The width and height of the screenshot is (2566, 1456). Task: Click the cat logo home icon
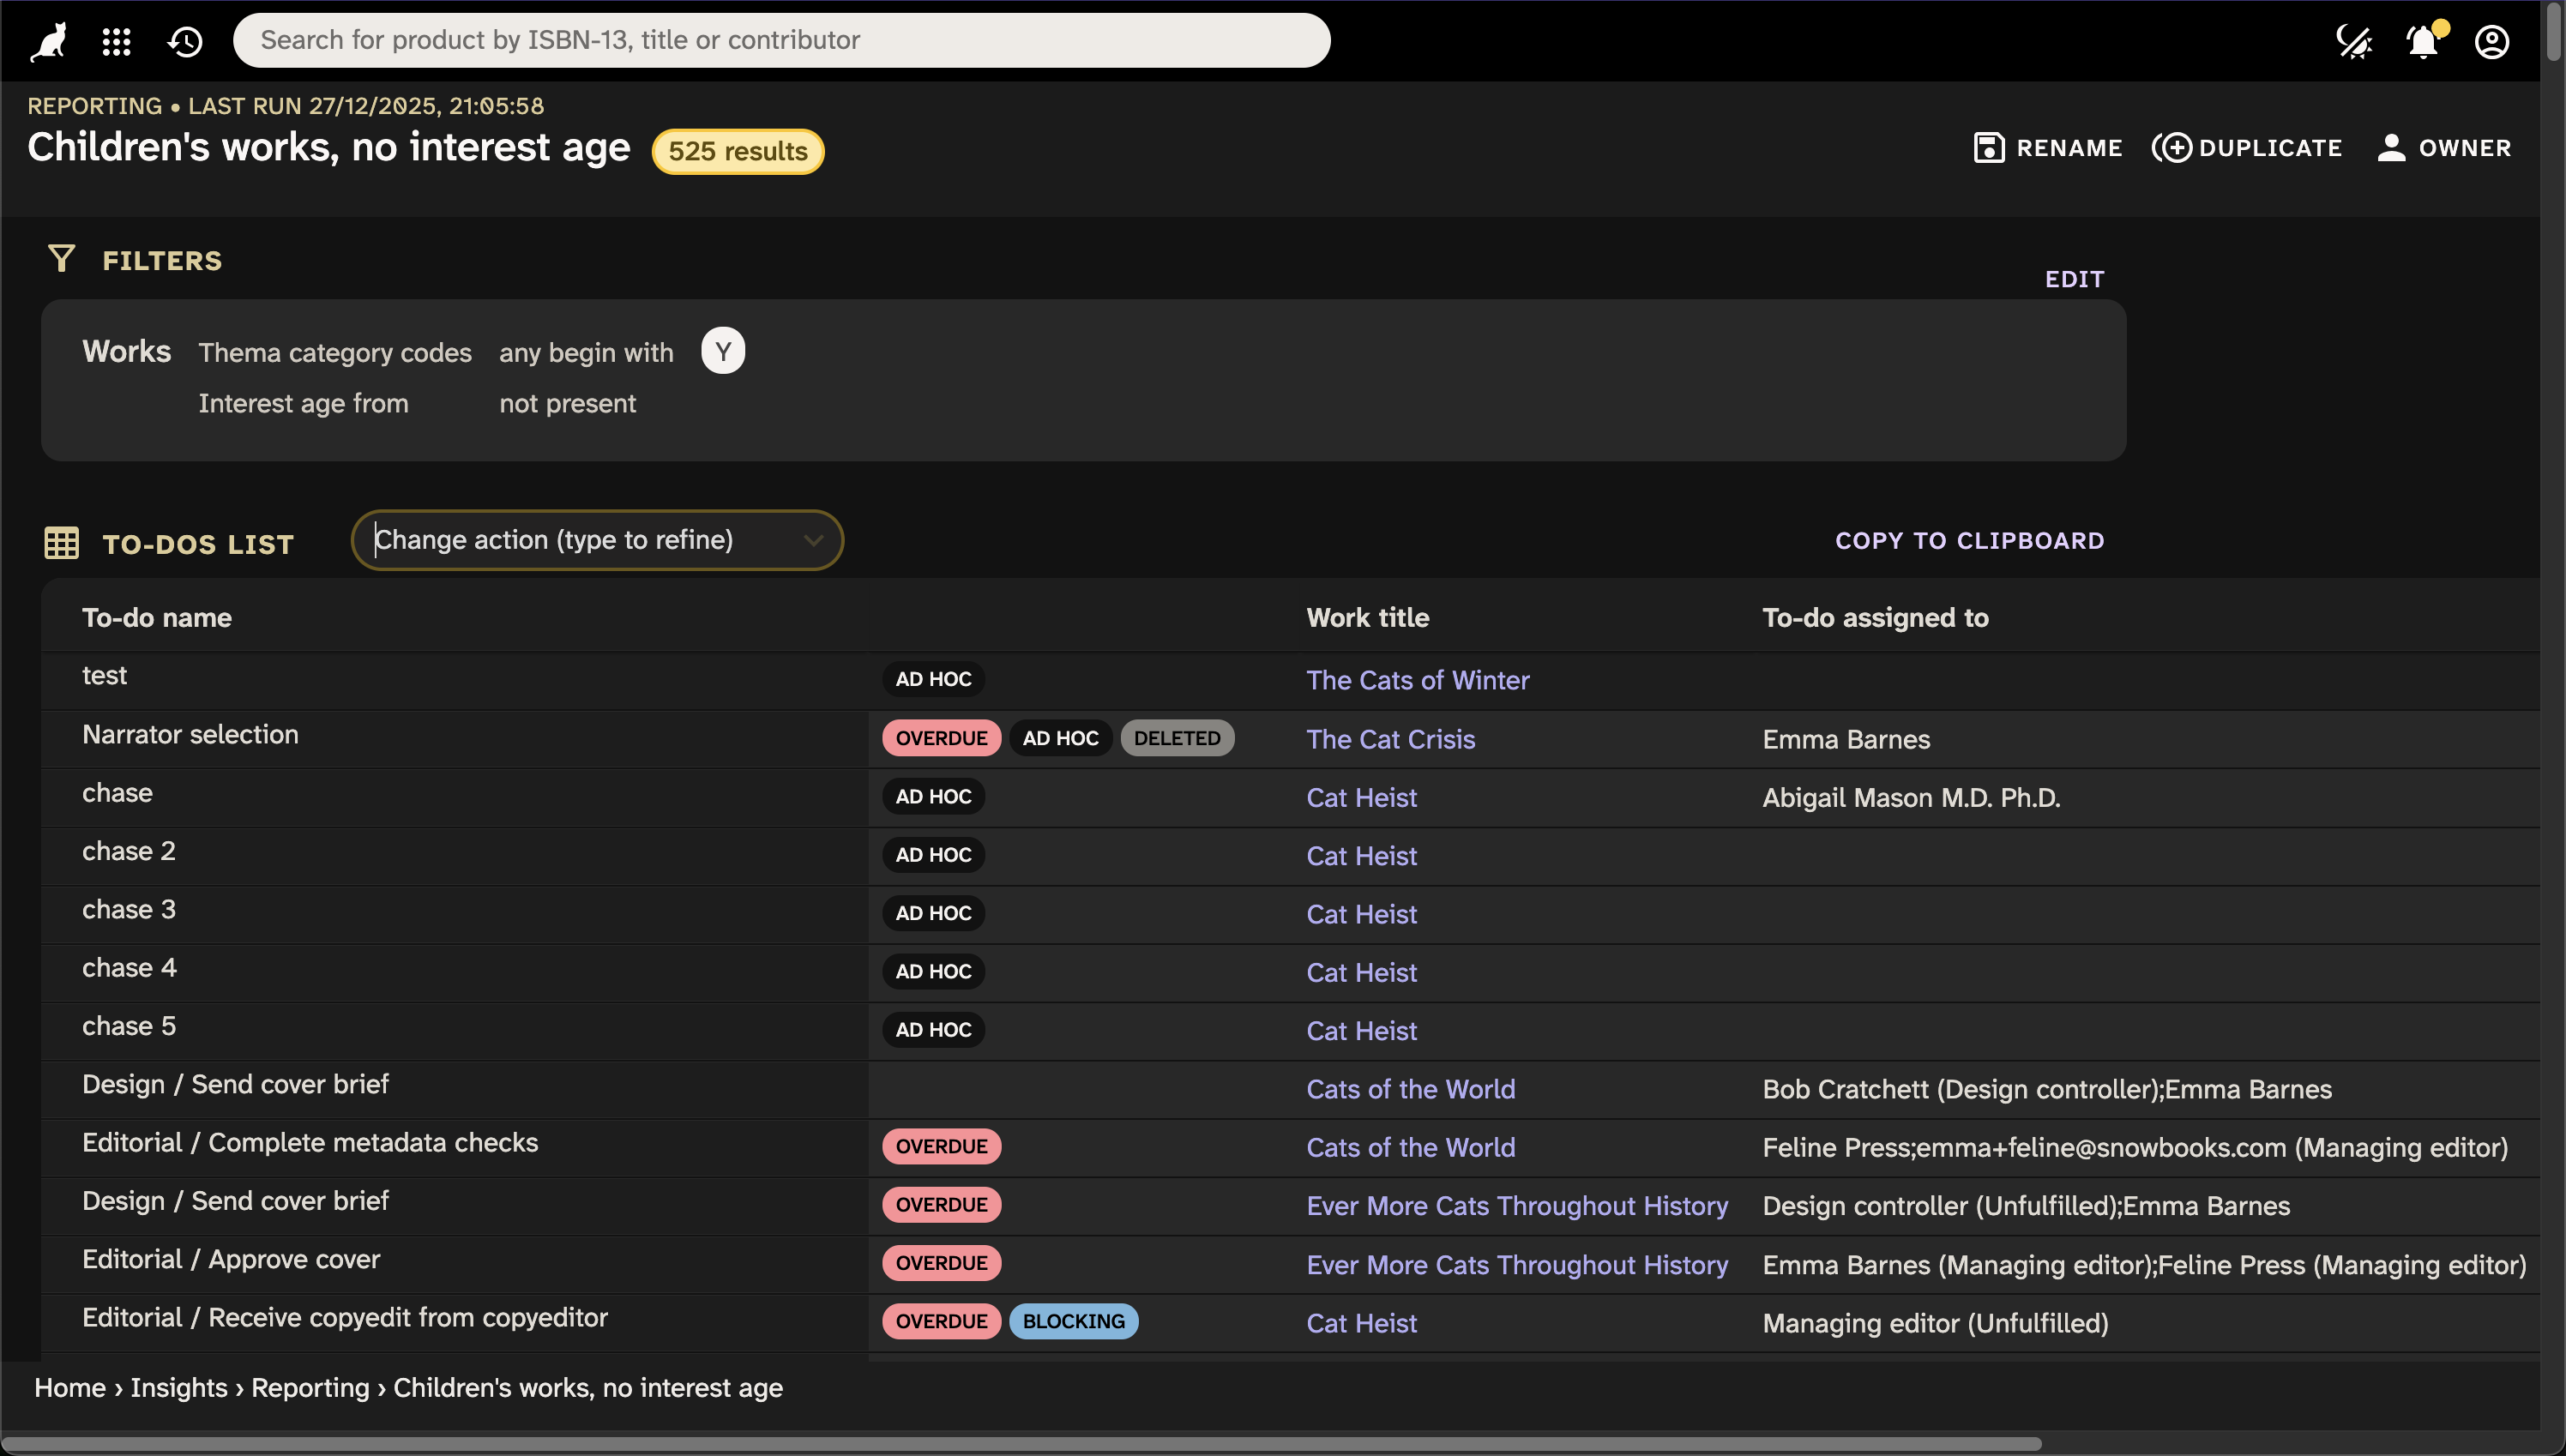(x=48, y=41)
